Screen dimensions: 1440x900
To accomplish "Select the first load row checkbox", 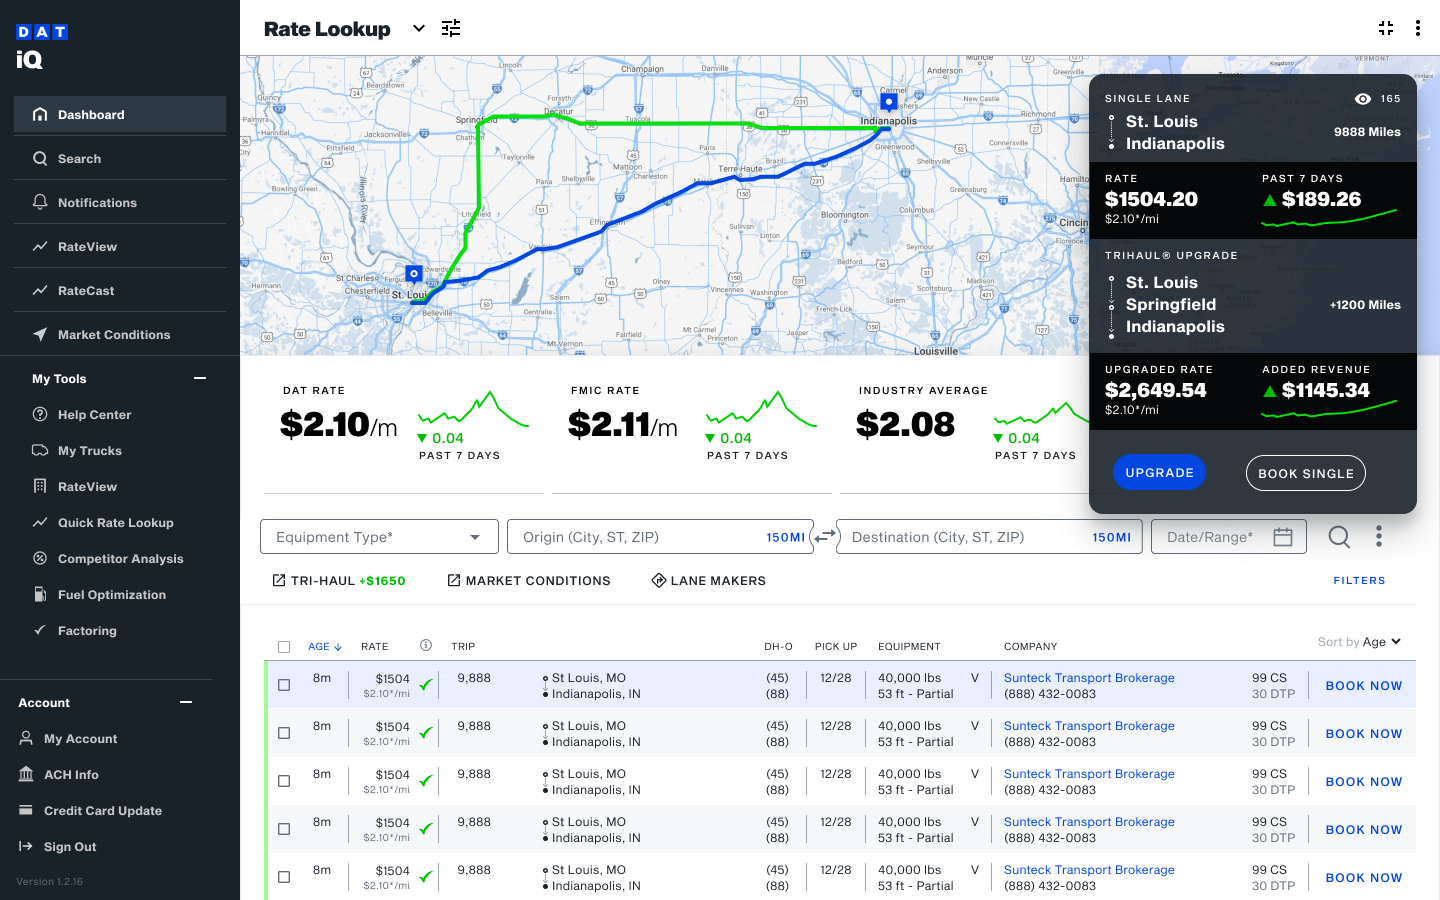I will click(x=284, y=685).
